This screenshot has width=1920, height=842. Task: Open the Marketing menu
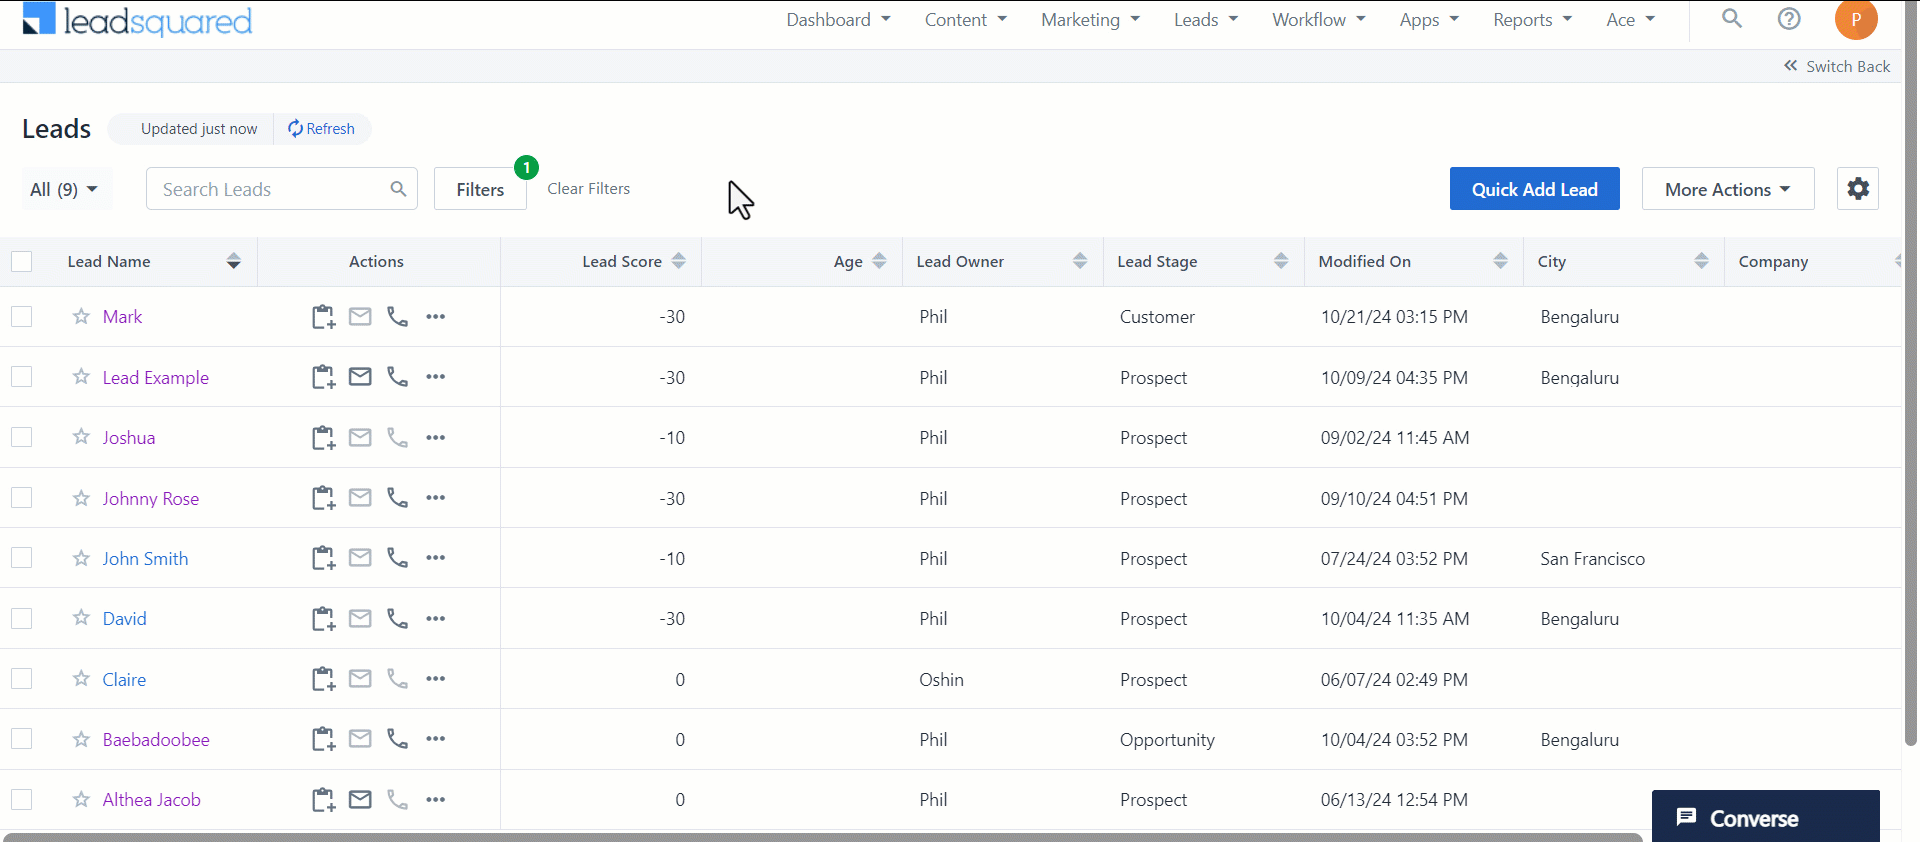tap(1089, 20)
